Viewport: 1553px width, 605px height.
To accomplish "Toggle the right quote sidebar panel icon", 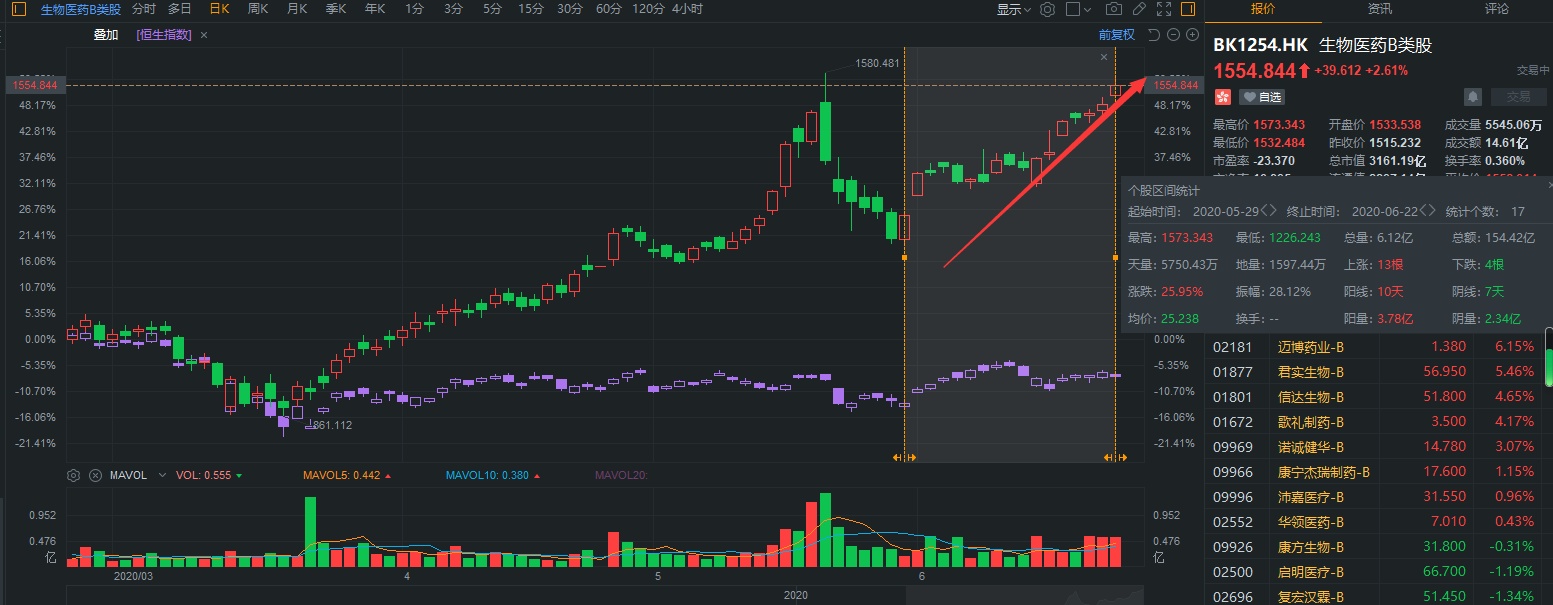I will point(1188,9).
